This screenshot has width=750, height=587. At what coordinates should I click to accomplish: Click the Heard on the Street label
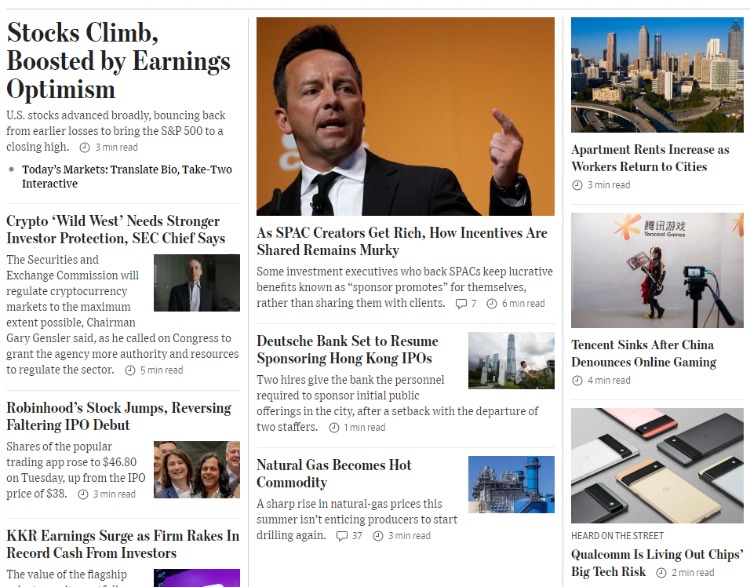tap(617, 535)
